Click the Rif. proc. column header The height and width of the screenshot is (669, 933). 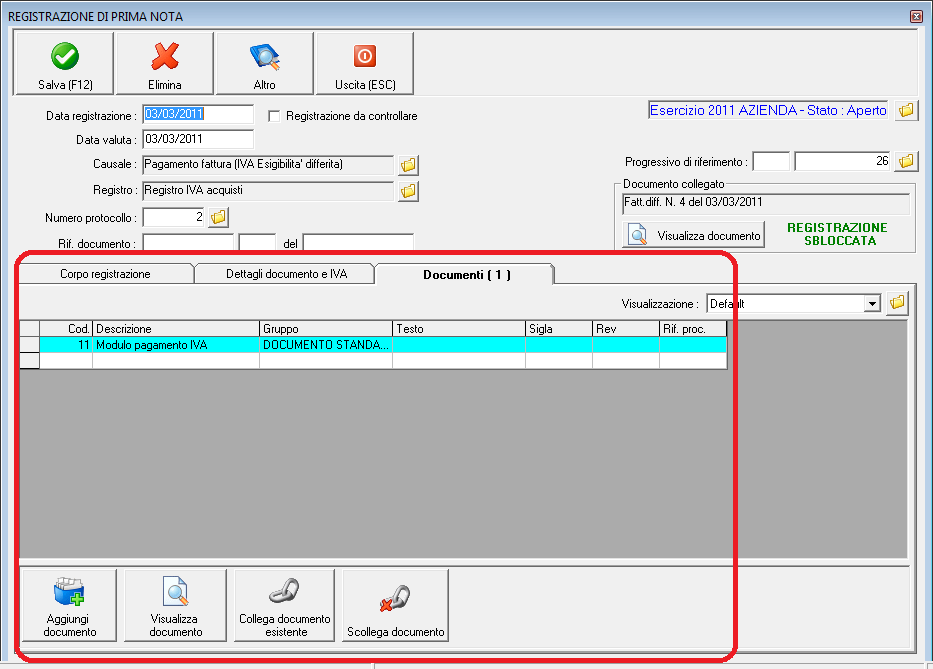pyautogui.click(x=693, y=329)
